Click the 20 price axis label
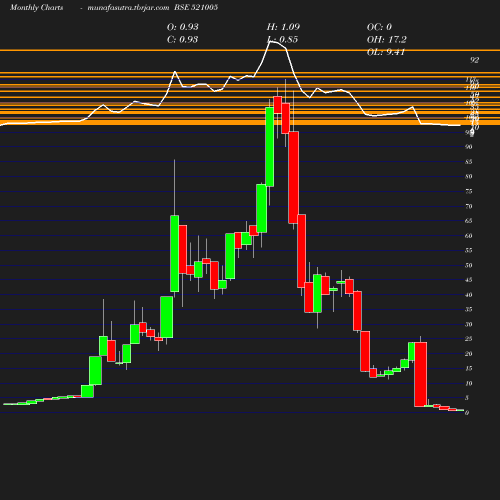 pos(469,354)
